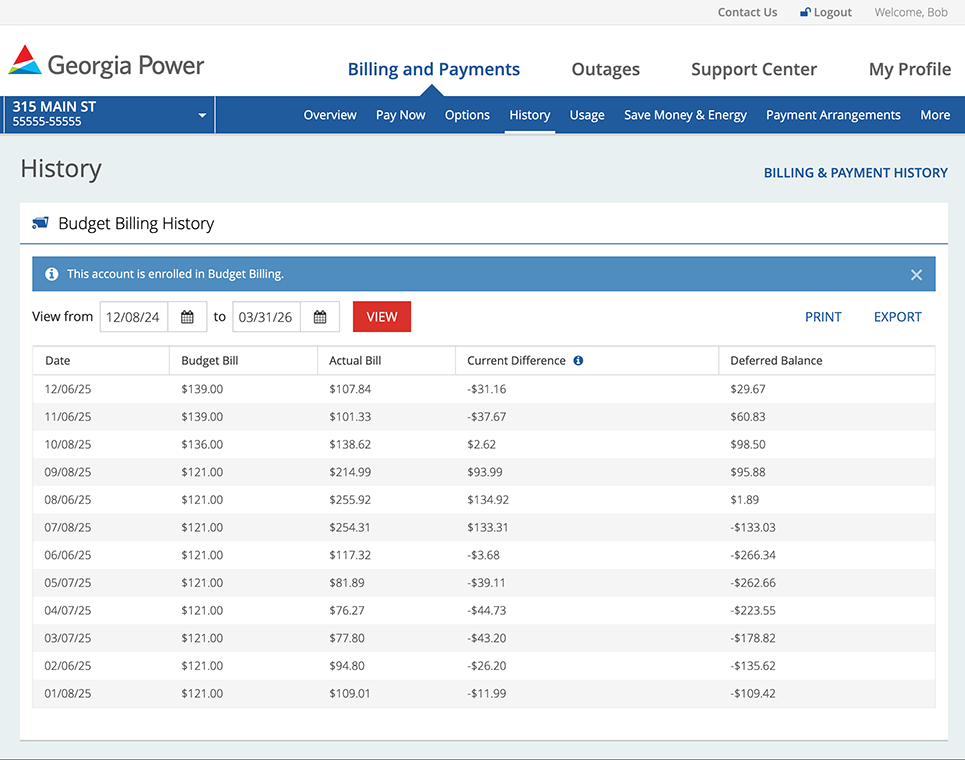The image size is (965, 760).
Task: Click the start date field 12/08/24
Action: point(134,317)
